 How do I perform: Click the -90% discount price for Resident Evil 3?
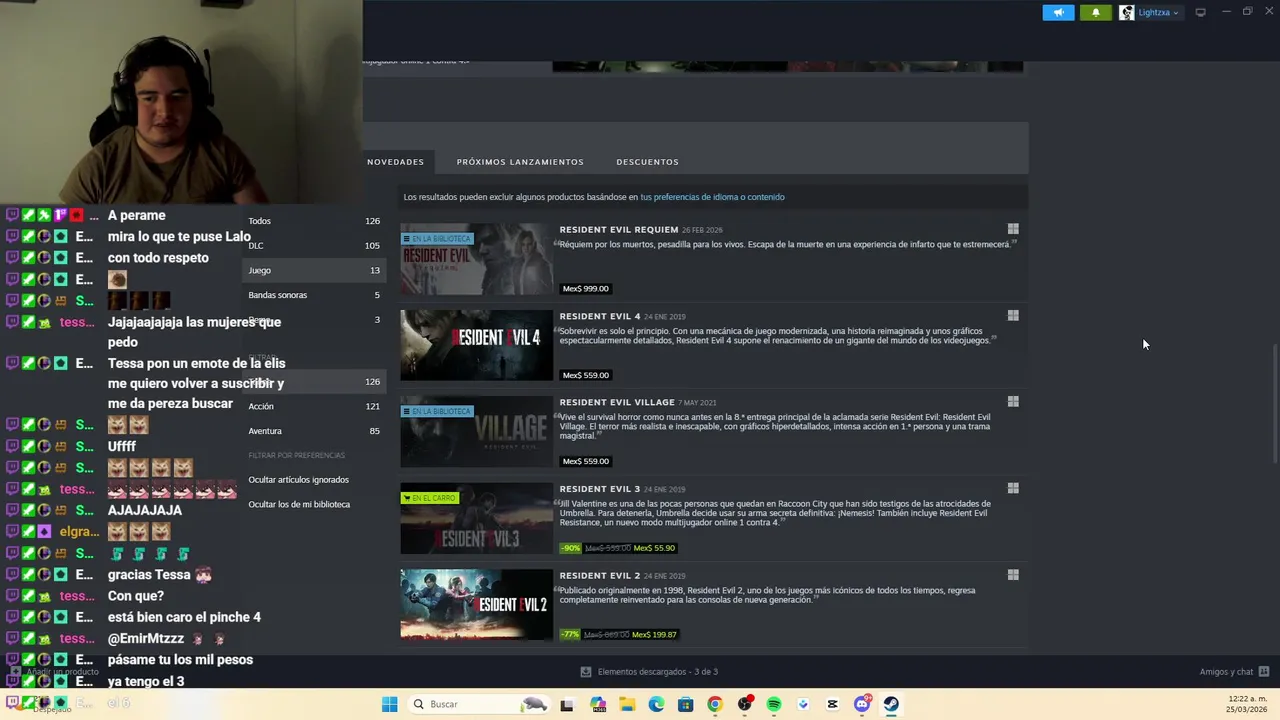click(x=619, y=548)
